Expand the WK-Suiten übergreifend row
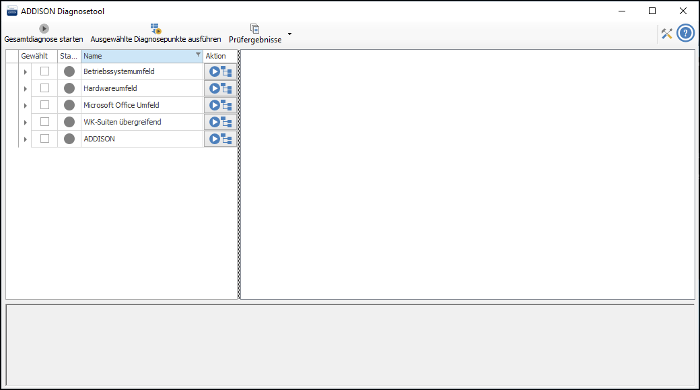The width and height of the screenshot is (700, 390). [25, 122]
